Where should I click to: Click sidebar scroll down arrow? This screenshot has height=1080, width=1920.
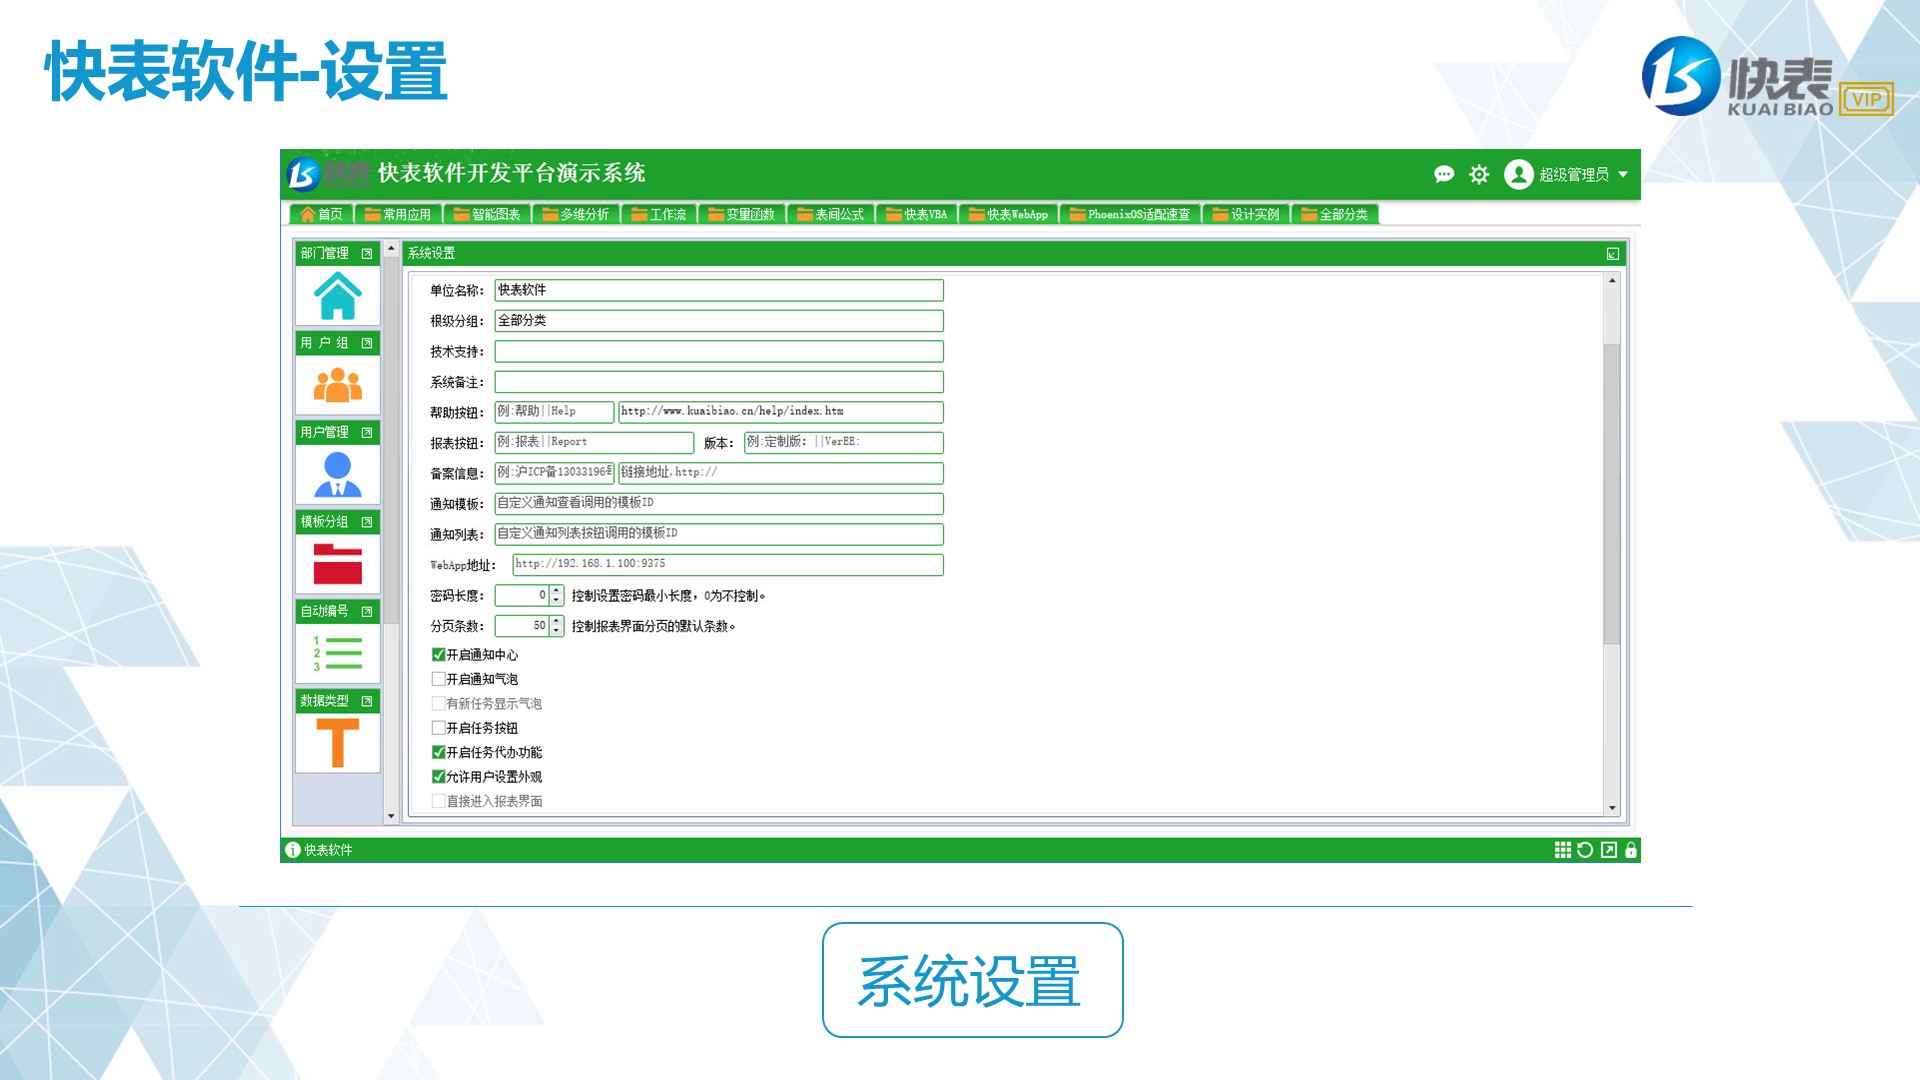391,816
